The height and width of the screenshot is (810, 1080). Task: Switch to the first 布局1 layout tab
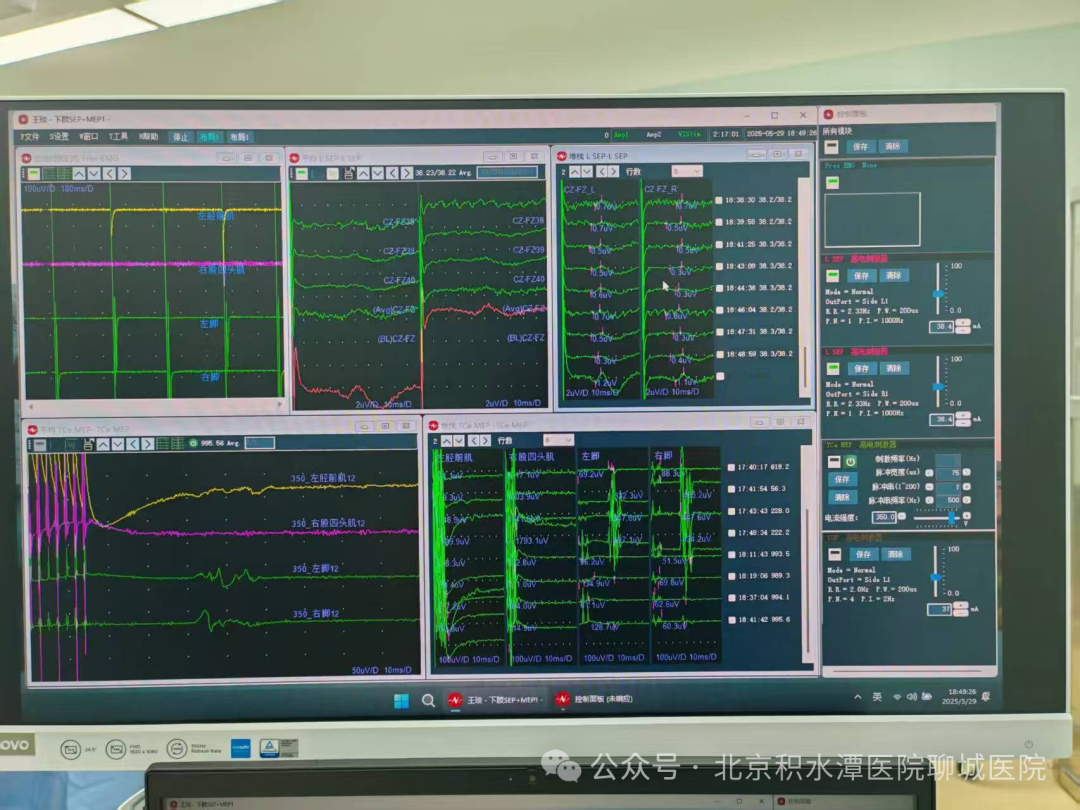pyautogui.click(x=209, y=137)
